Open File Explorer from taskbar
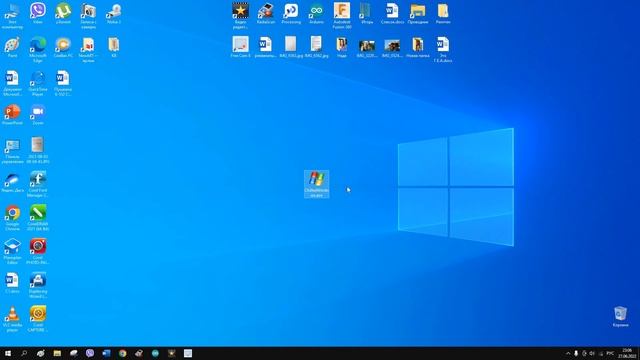The image size is (640, 360). pos(57,353)
